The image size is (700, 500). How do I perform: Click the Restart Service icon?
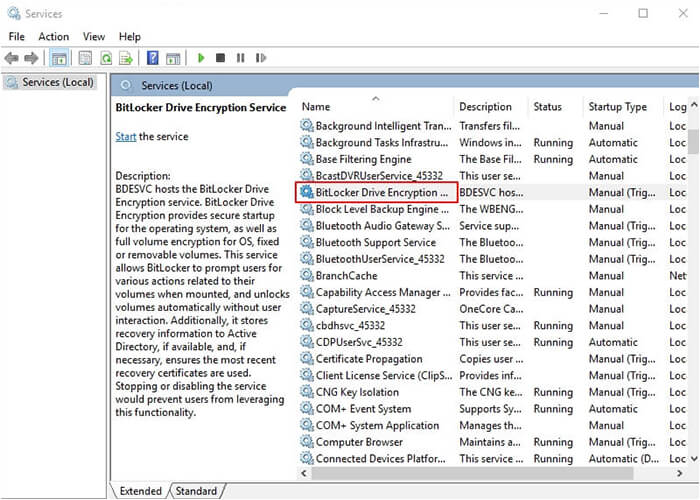click(261, 58)
